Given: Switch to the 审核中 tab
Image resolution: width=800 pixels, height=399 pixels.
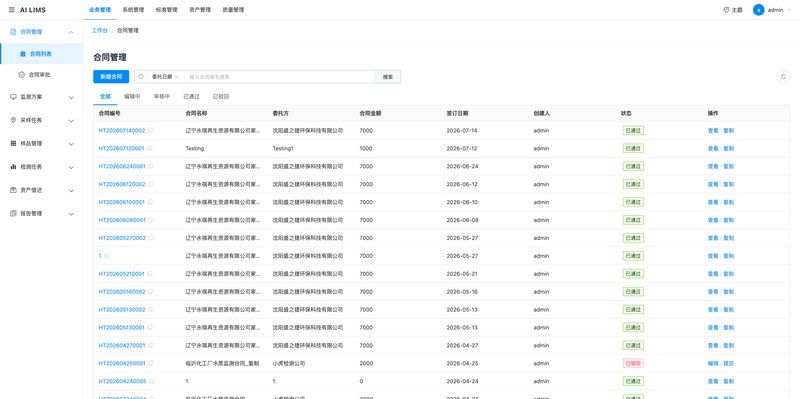Looking at the screenshot, I should (x=162, y=96).
